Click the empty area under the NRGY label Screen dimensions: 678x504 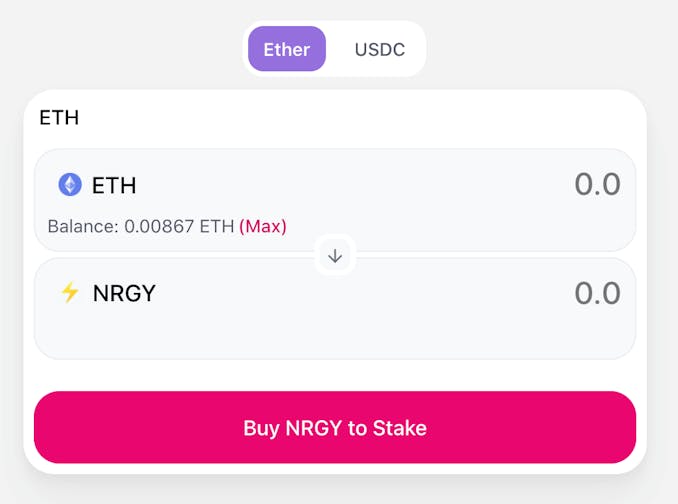click(x=216, y=333)
